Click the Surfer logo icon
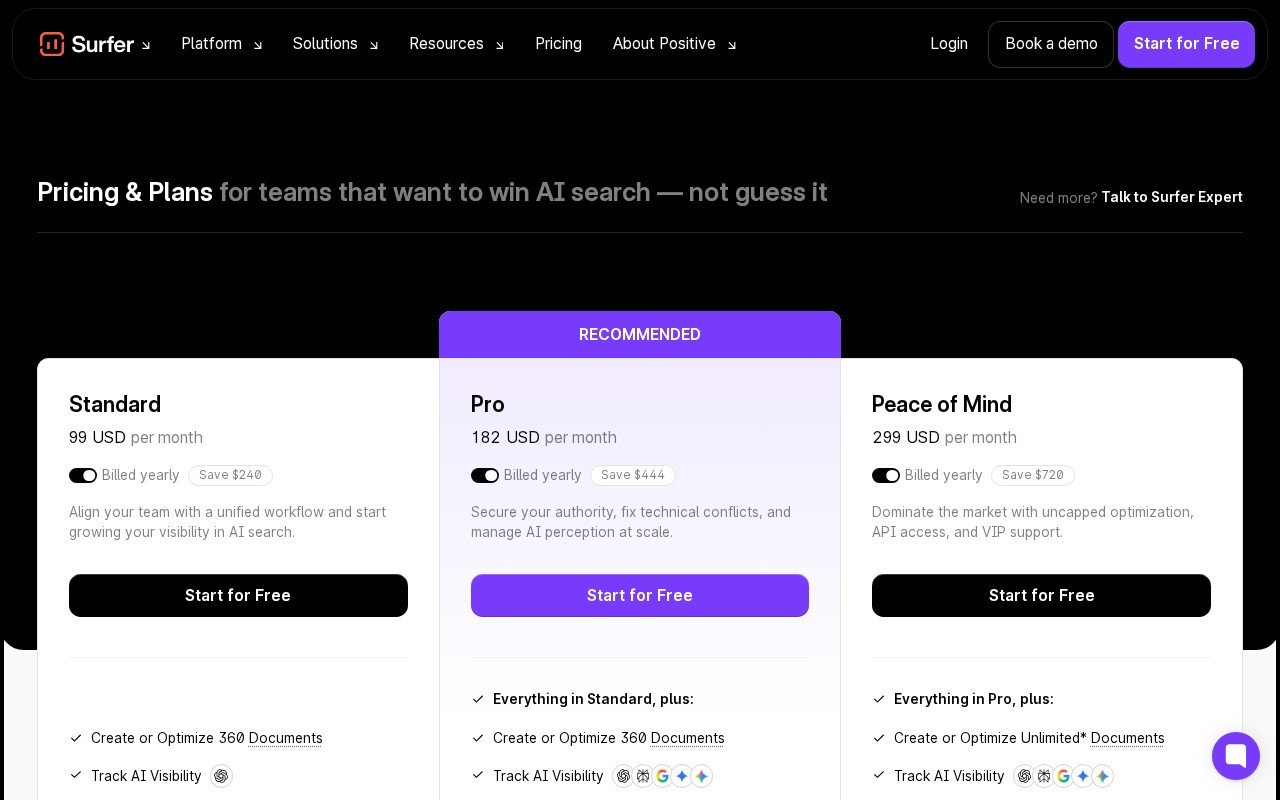The image size is (1280, 800). pos(52,44)
